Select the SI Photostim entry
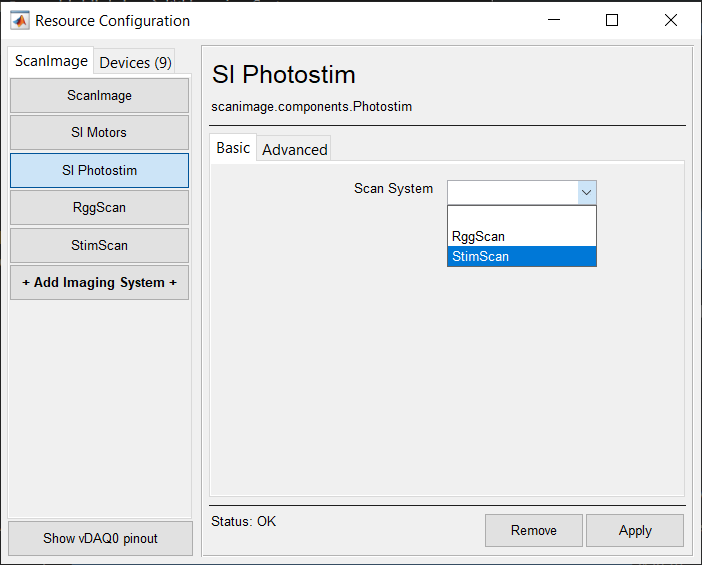Viewport: 702px width, 565px height. pyautogui.click(x=99, y=171)
